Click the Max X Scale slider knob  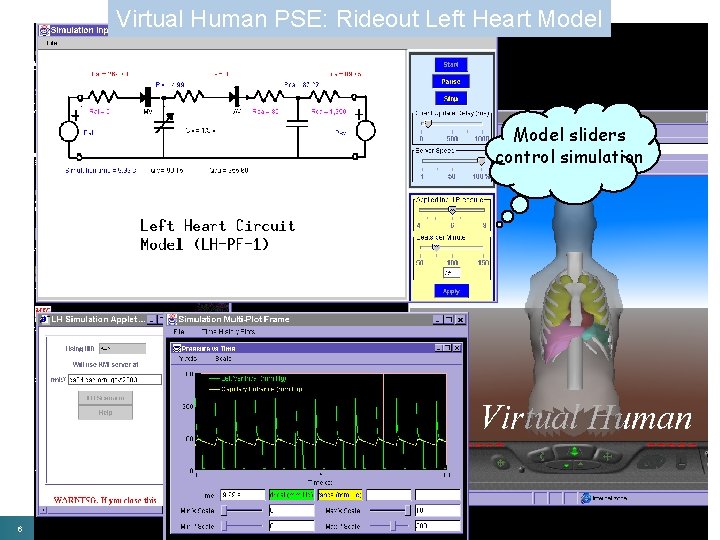tap(407, 510)
